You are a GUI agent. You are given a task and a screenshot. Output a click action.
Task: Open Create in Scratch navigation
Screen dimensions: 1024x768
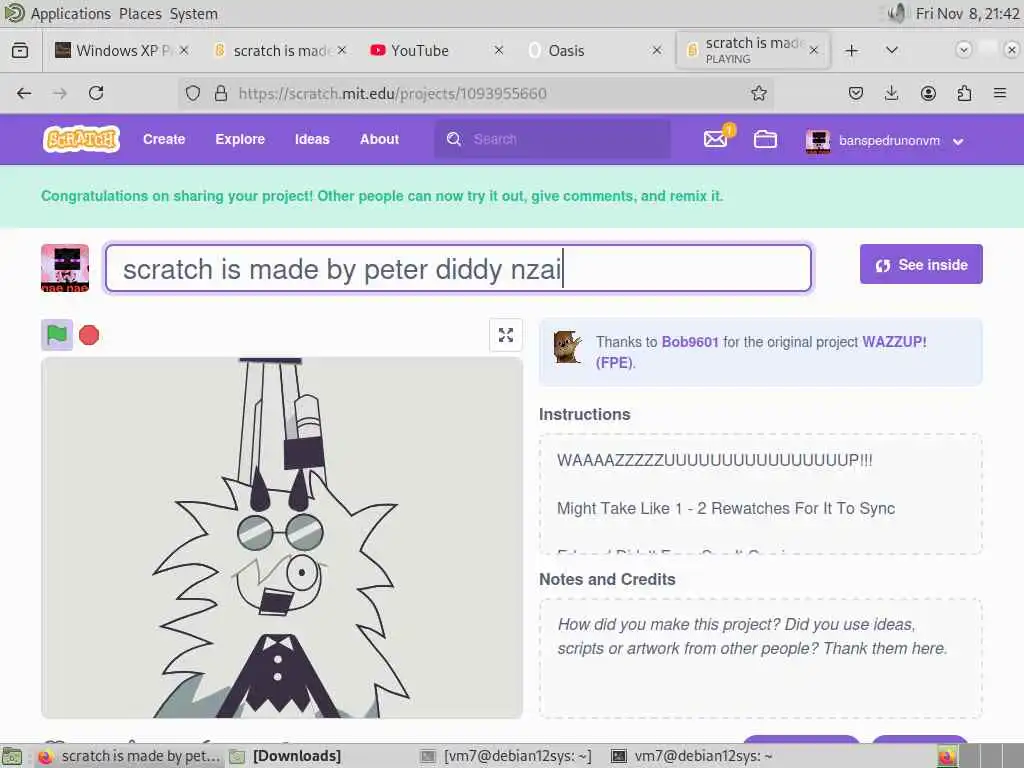click(x=164, y=139)
